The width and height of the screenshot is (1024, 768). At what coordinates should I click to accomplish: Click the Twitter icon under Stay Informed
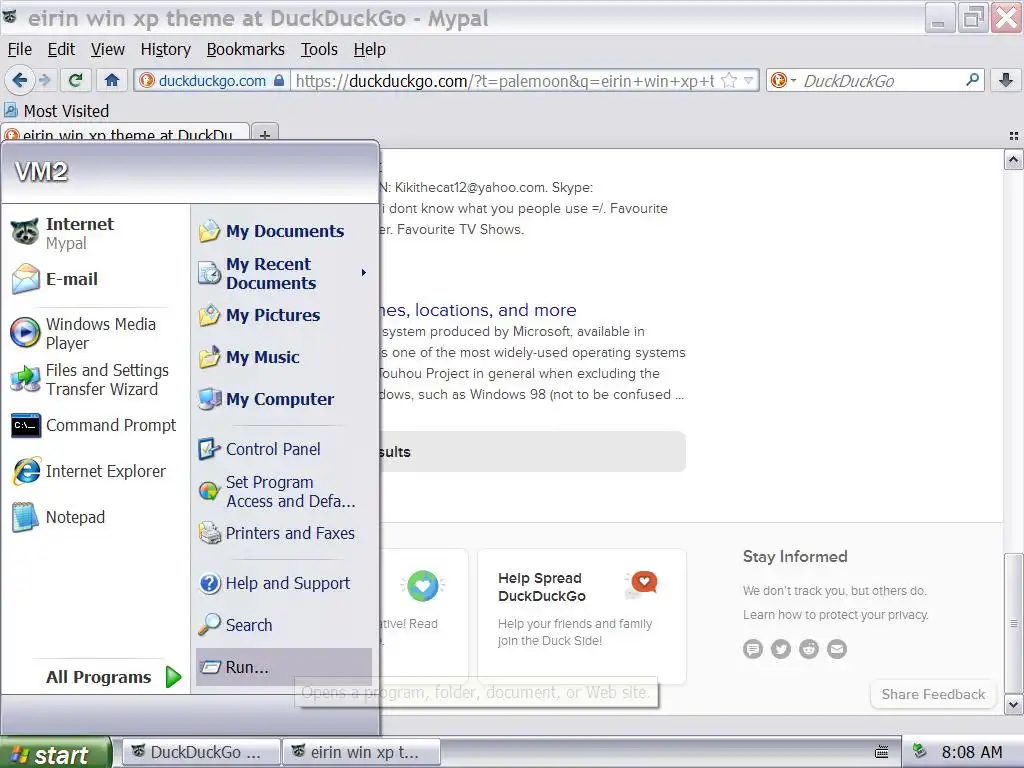click(x=780, y=648)
